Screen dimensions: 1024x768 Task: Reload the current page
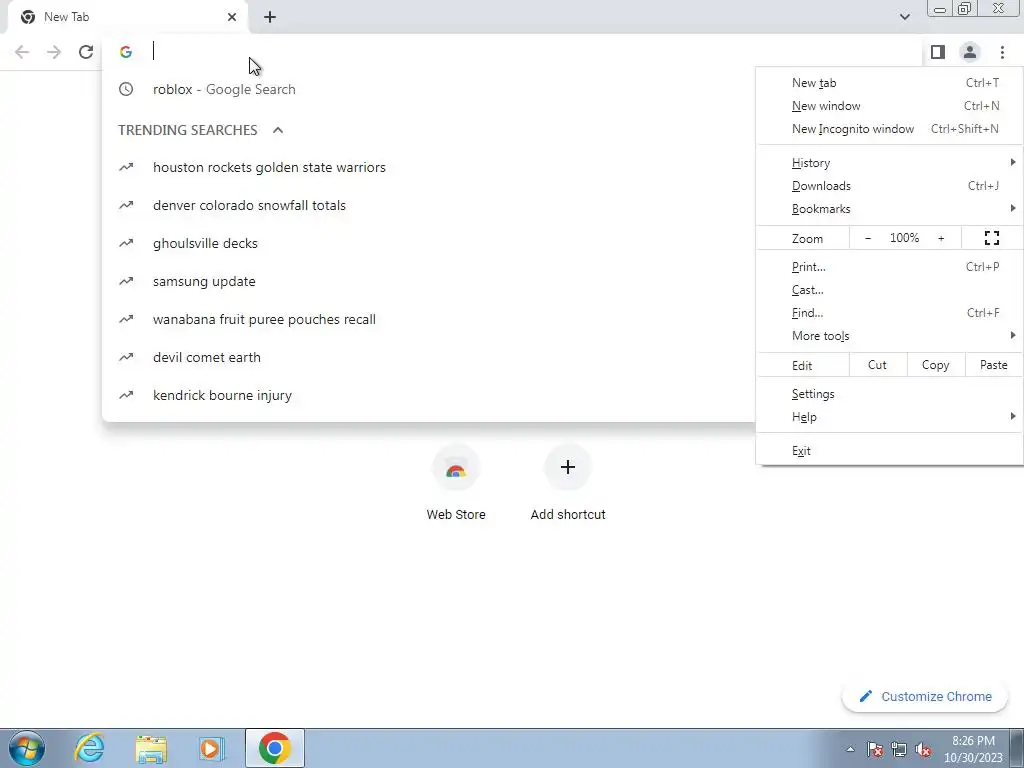(86, 52)
